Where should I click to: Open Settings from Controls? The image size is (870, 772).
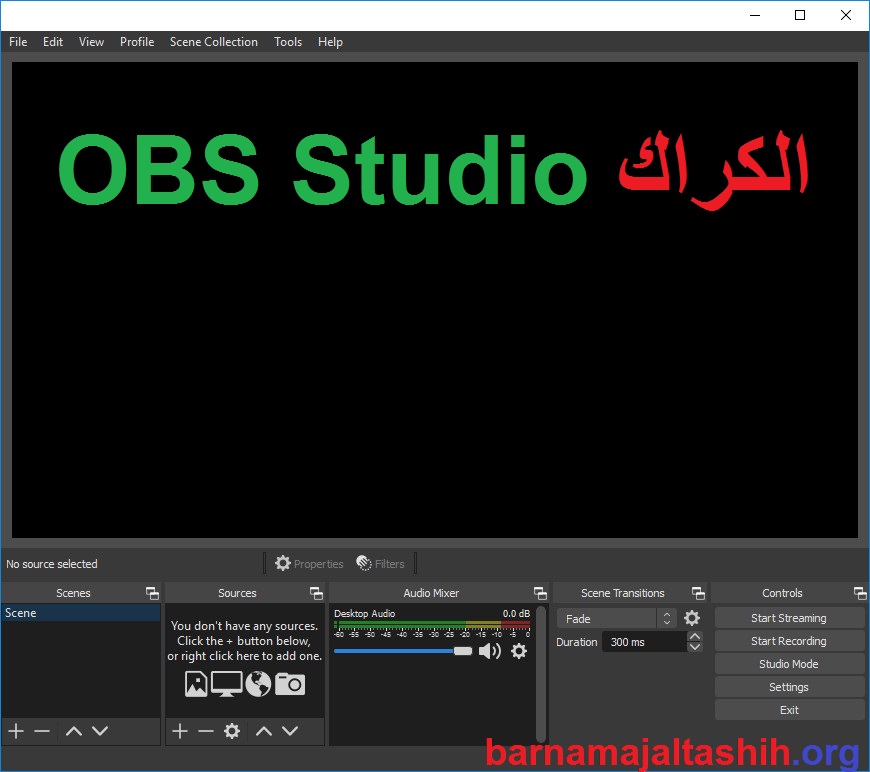789,687
